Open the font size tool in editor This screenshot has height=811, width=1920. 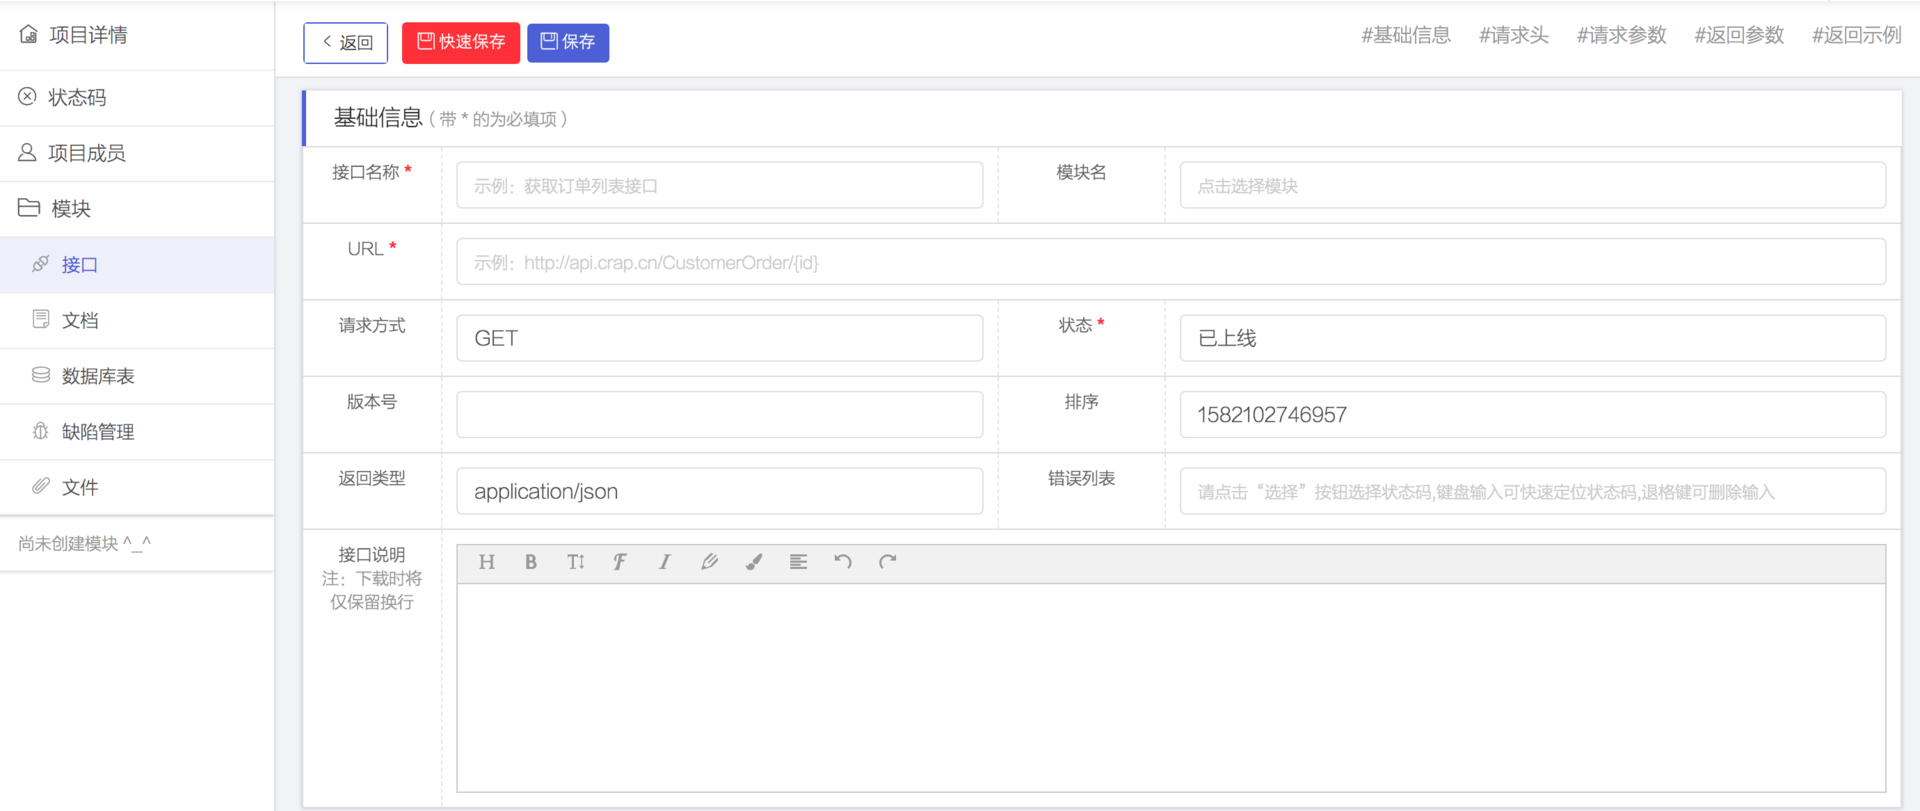[x=576, y=562]
